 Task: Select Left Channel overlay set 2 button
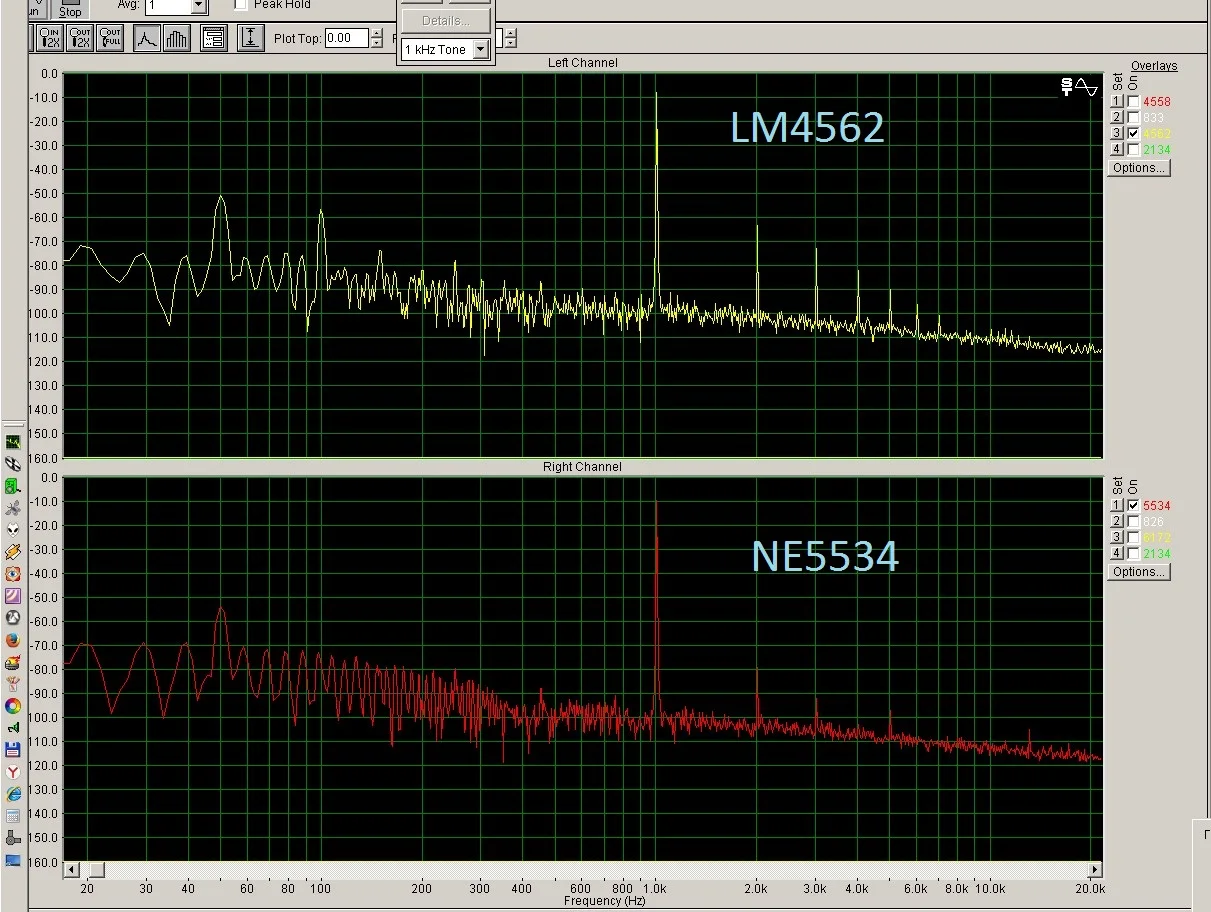[1117, 118]
